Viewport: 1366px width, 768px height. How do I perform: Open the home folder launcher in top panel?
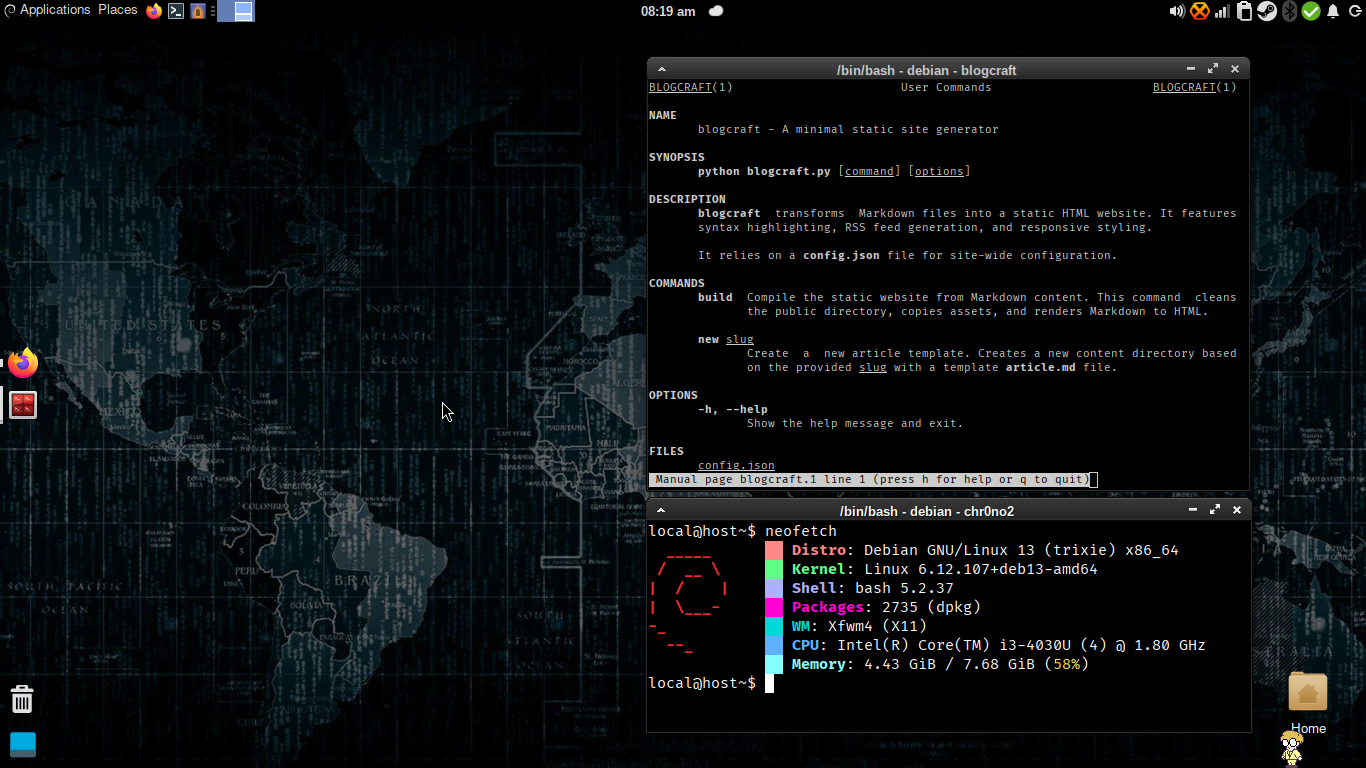(198, 11)
